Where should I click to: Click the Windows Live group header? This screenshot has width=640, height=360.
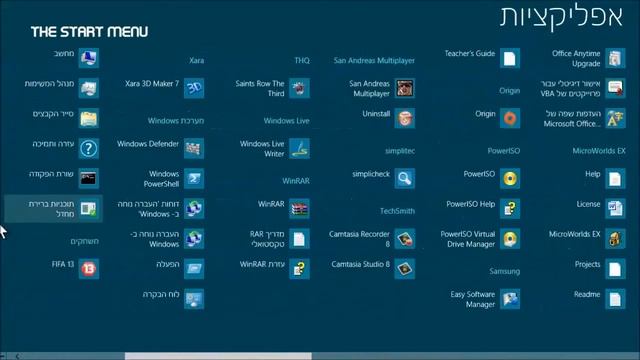point(286,121)
